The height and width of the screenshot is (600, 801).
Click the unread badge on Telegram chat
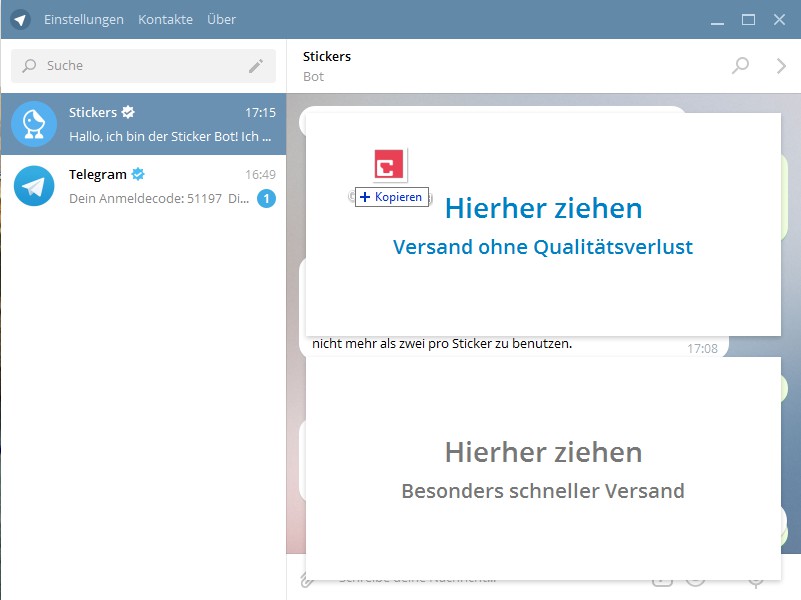coord(266,199)
